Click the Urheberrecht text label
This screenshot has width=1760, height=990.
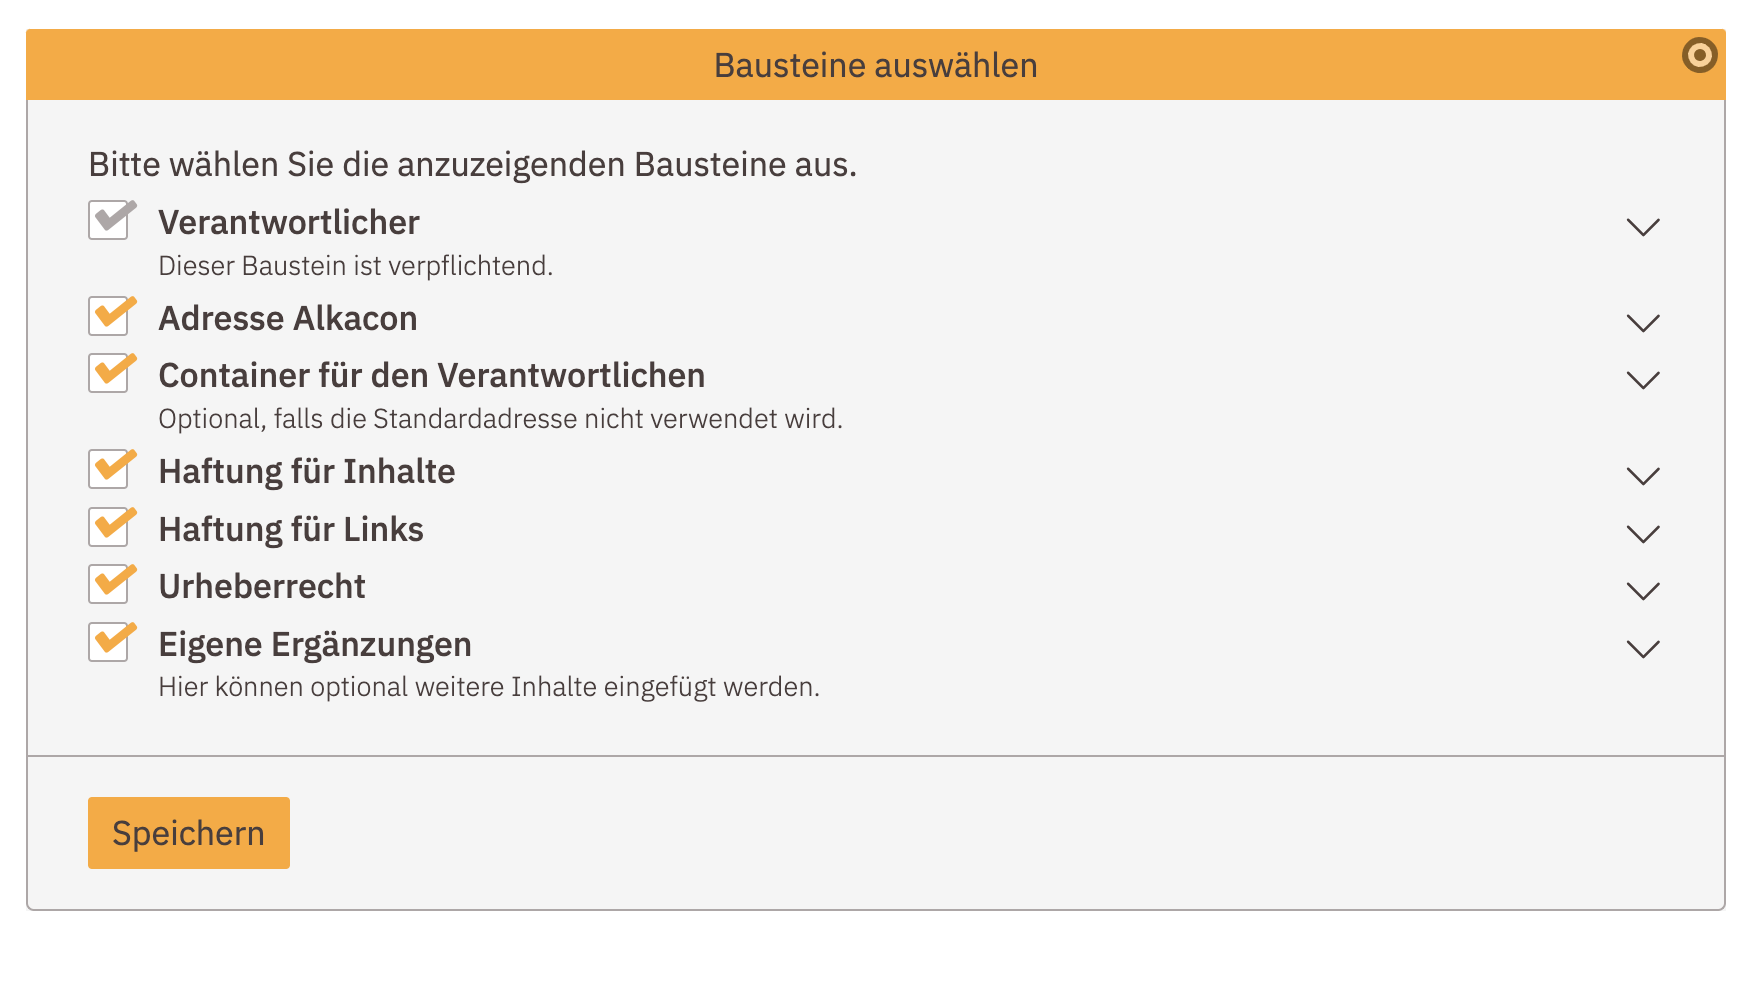click(x=262, y=585)
